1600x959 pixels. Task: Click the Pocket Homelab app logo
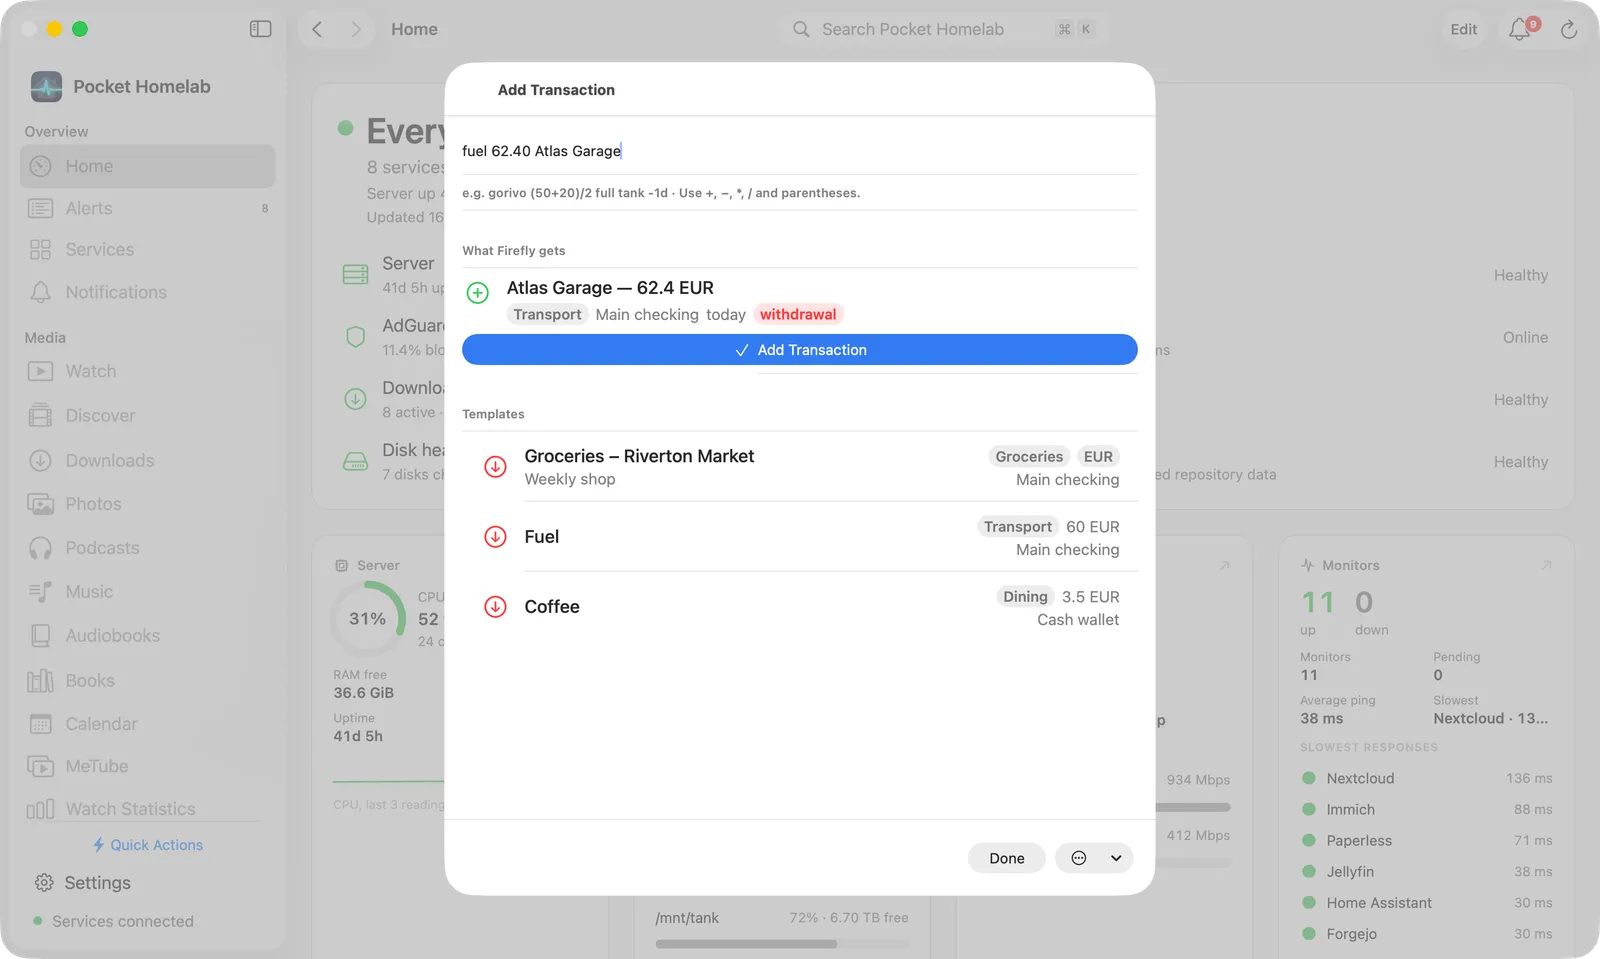pyautogui.click(x=46, y=87)
